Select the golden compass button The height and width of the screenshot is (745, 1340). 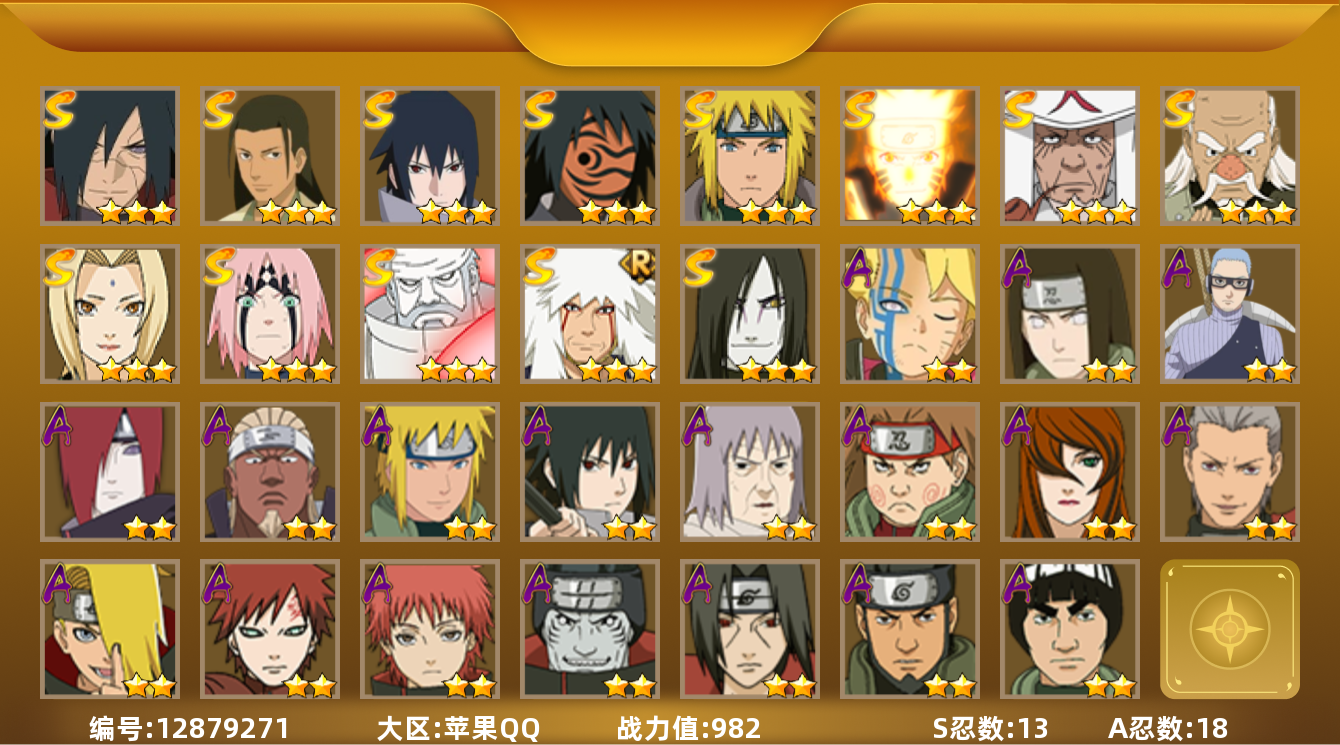click(1230, 629)
